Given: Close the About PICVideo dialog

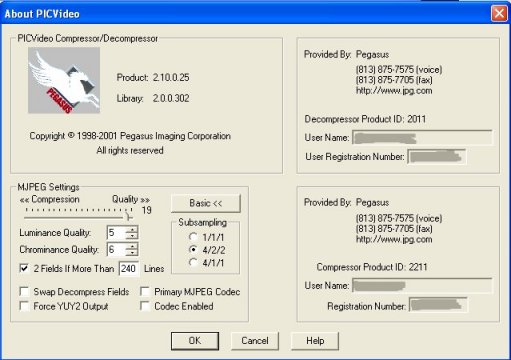Looking at the screenshot, I should [499, 14].
